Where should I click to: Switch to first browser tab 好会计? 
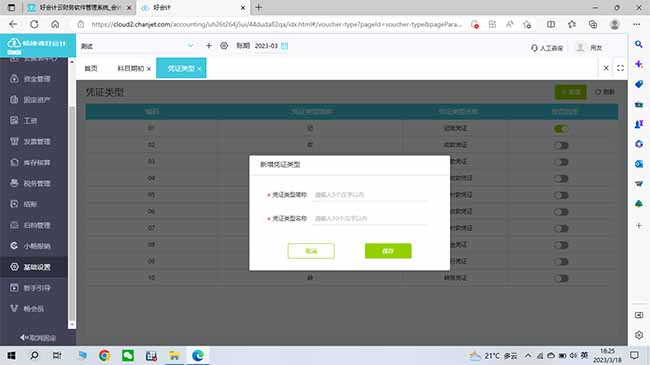pos(79,7)
